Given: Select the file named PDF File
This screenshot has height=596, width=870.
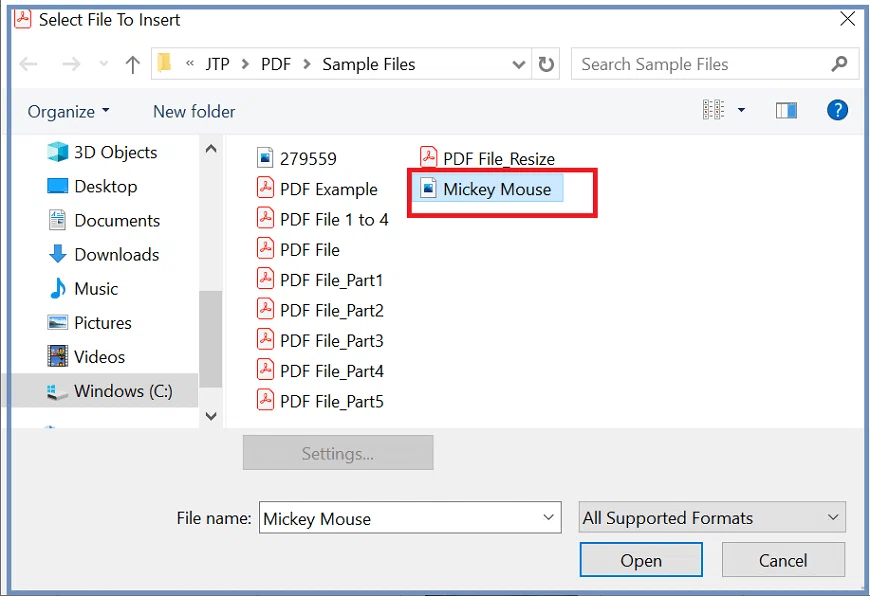Looking at the screenshot, I should [299, 250].
